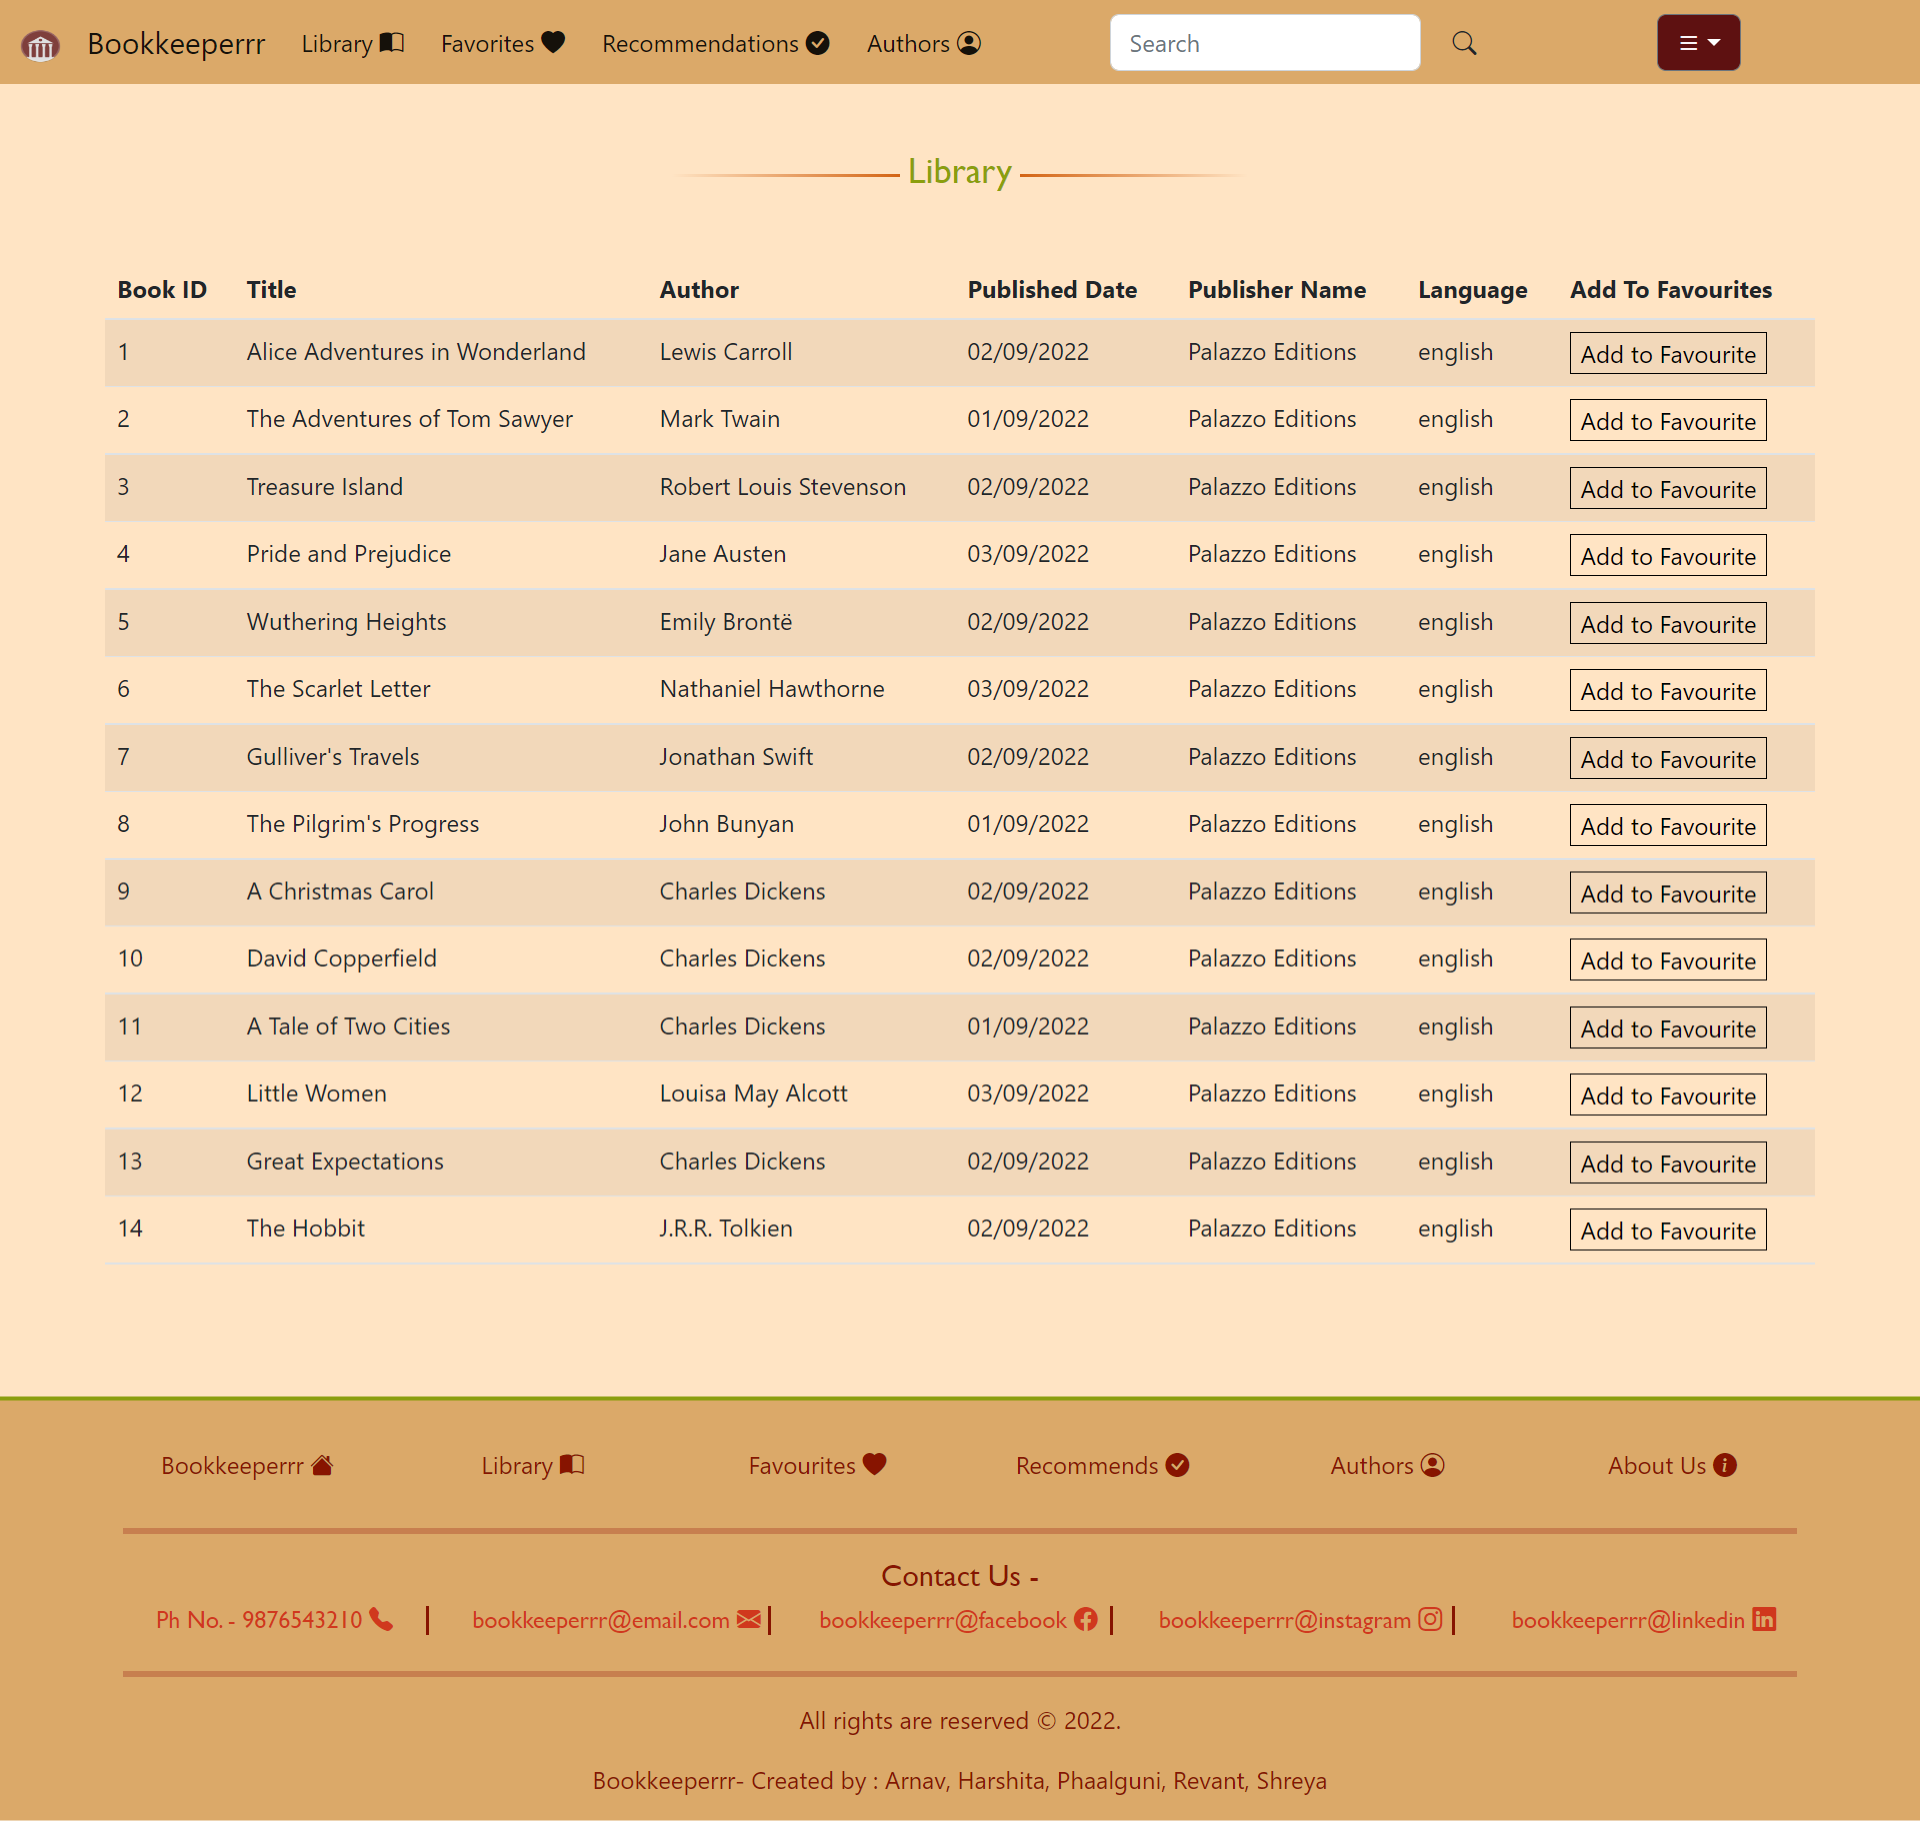1920x1822 pixels.
Task: Click the Bookkeeperrr bank logo icon
Action: point(40,45)
